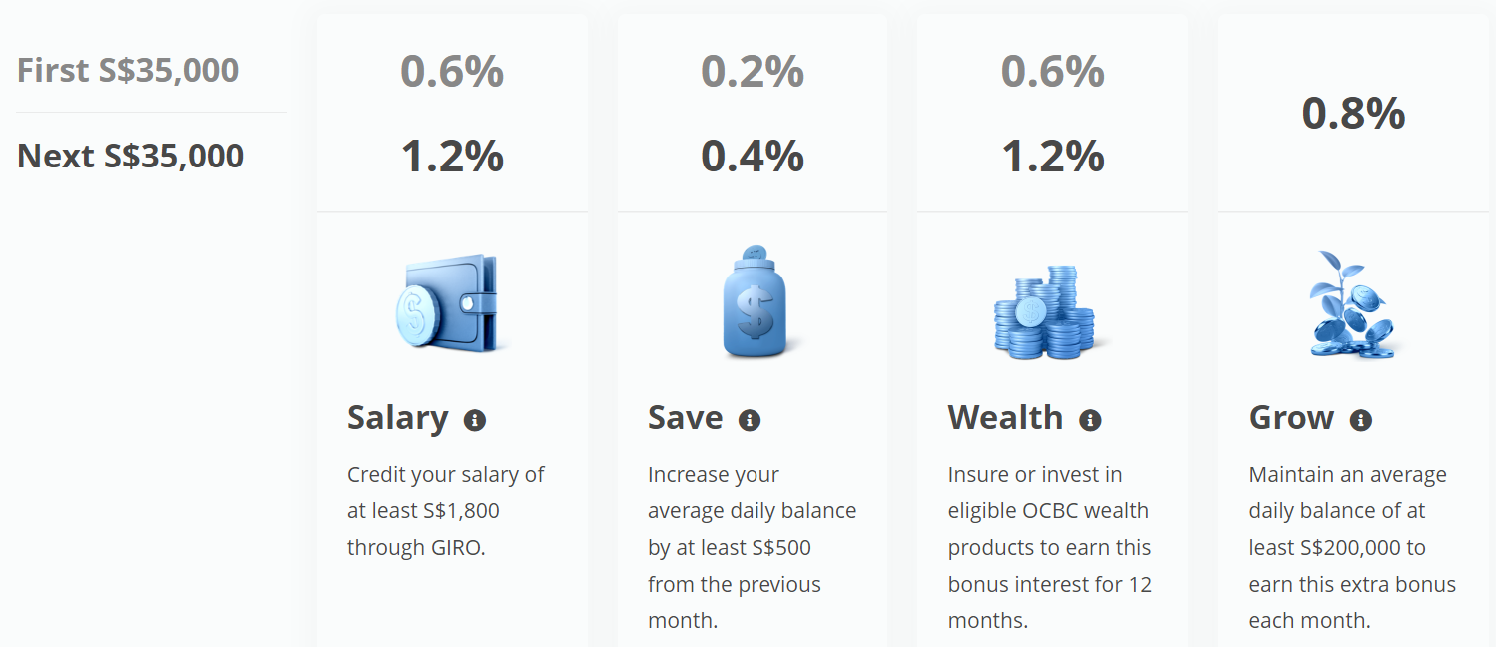Image resolution: width=1496 pixels, height=647 pixels.
Task: Select the Wealth heading text
Action: pyautogui.click(x=1005, y=417)
